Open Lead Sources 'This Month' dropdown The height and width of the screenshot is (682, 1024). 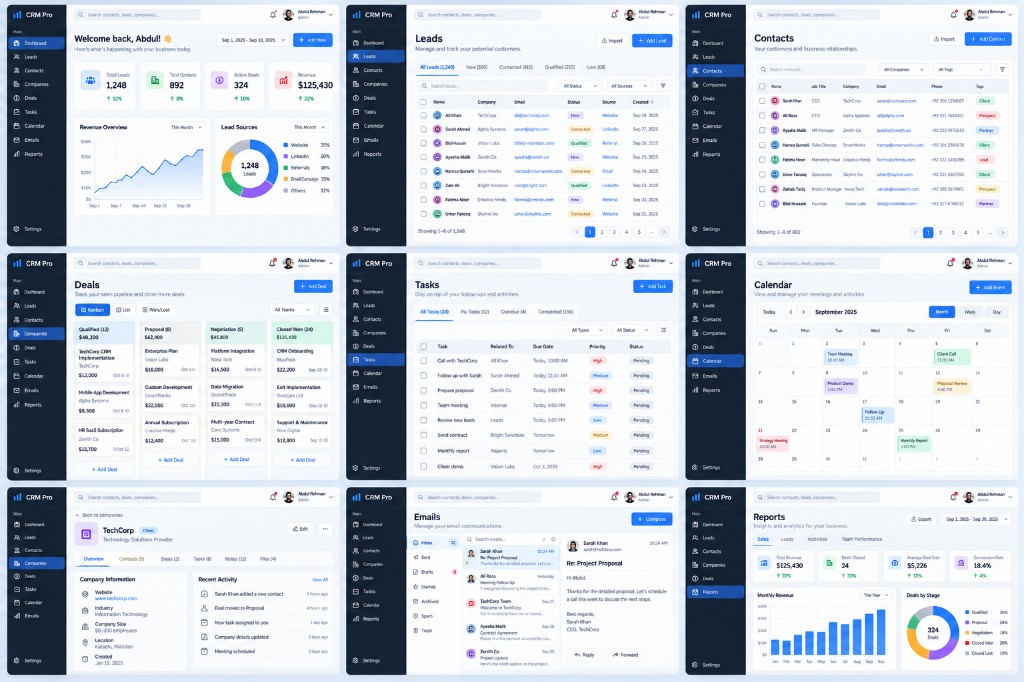(x=309, y=127)
